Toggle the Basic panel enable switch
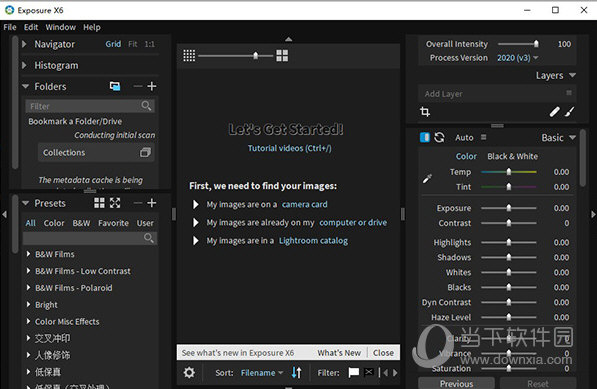 425,137
